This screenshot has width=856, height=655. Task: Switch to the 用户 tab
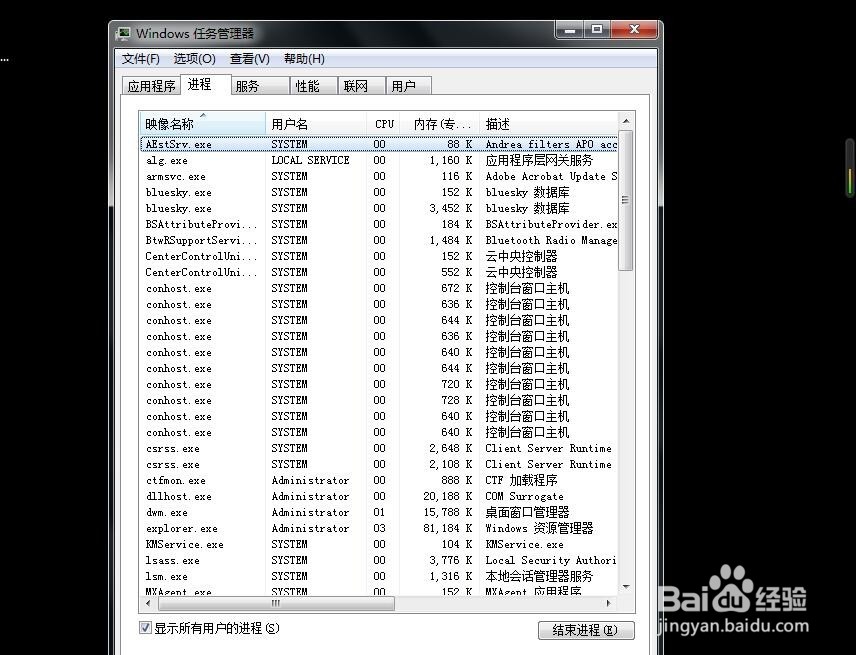tap(409, 86)
